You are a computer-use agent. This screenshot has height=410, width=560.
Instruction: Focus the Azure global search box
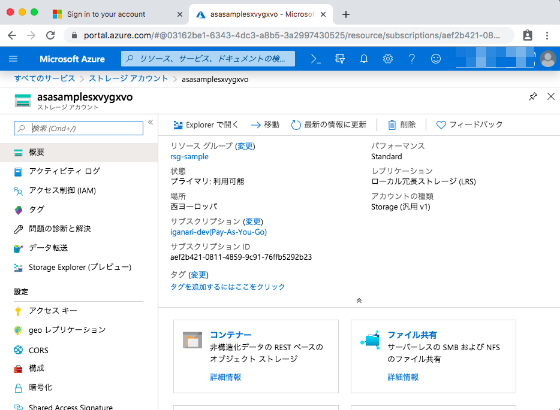[x=208, y=59]
